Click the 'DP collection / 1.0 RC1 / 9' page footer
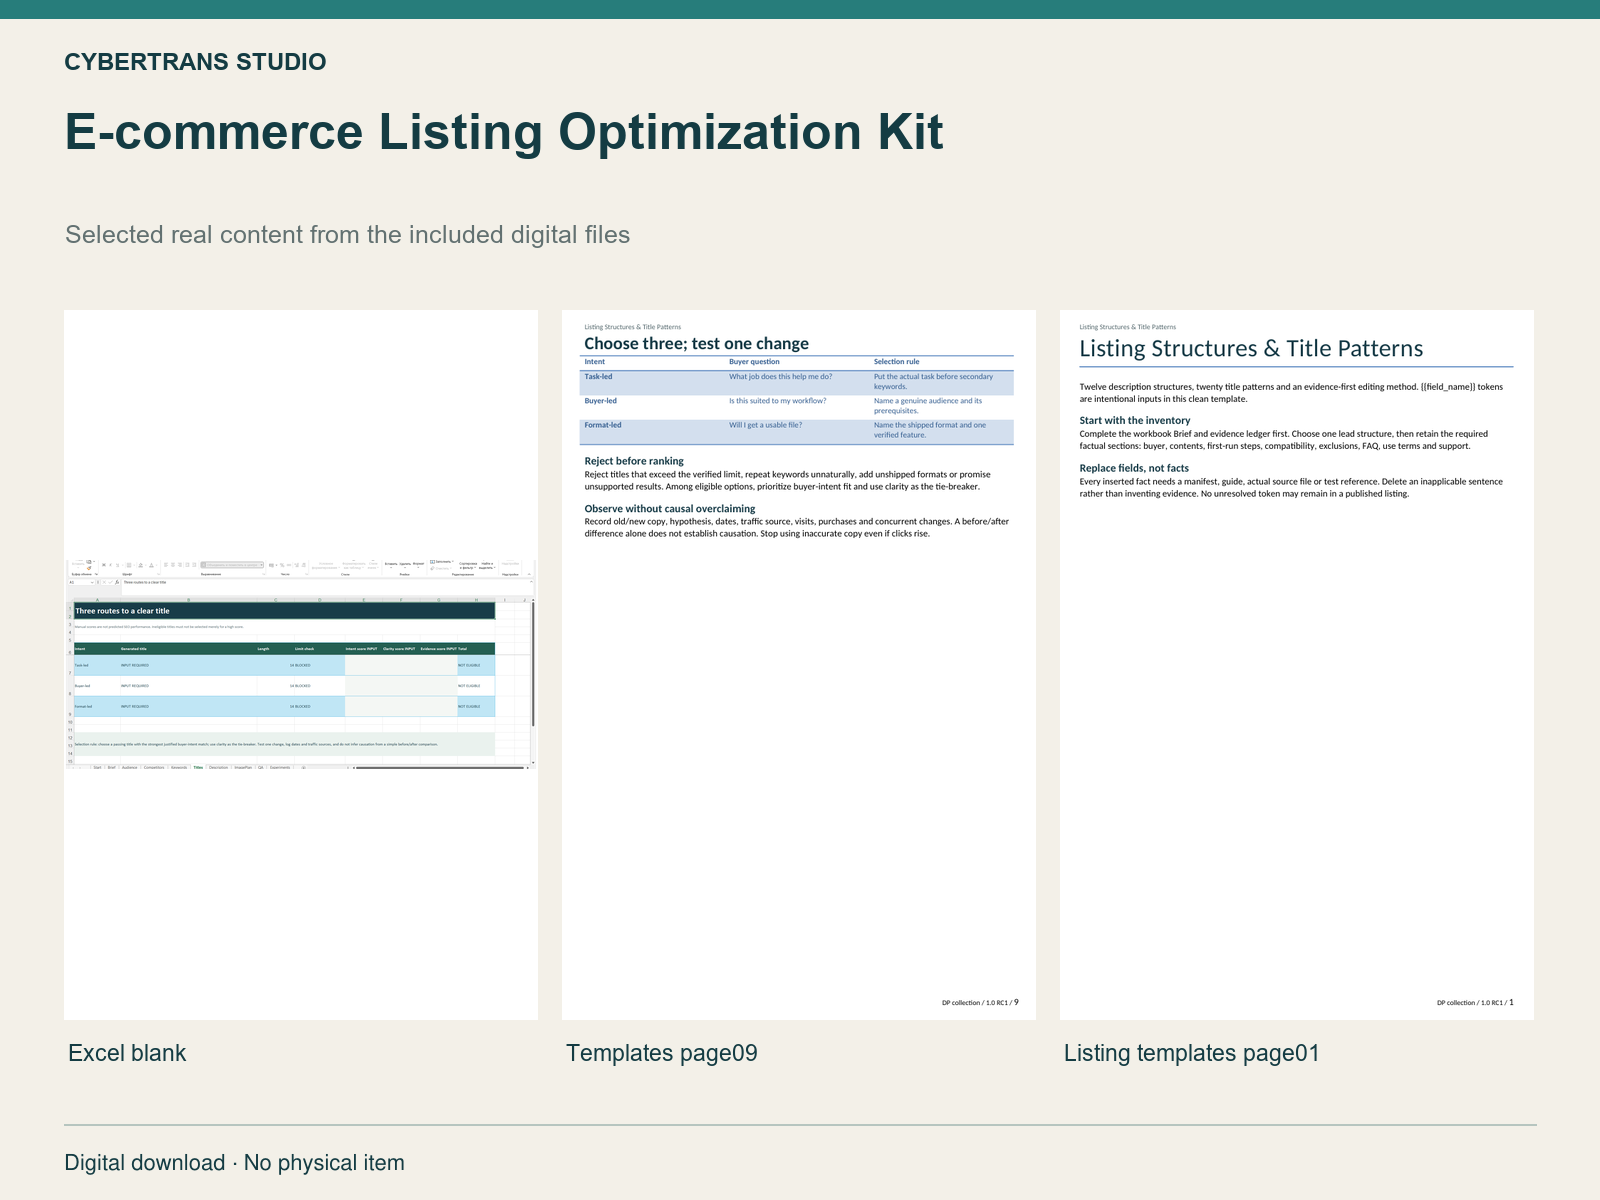This screenshot has width=1600, height=1200. coord(980,1002)
